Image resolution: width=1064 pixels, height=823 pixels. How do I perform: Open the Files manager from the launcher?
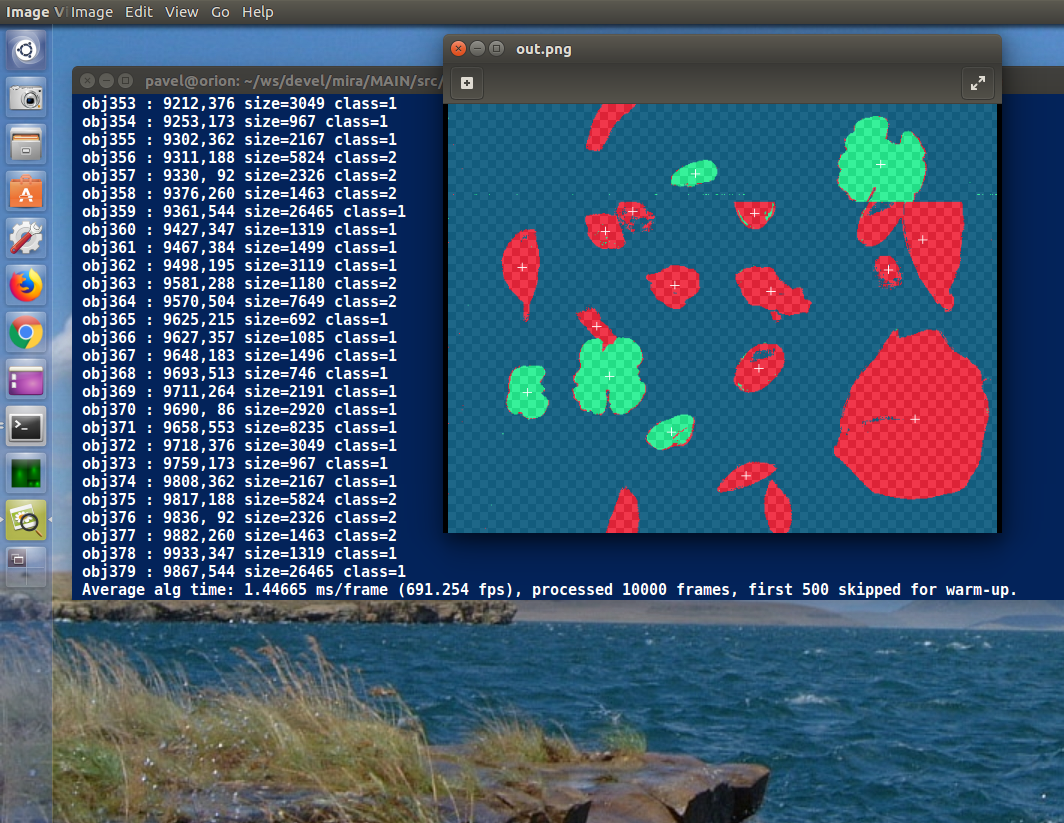coord(27,143)
